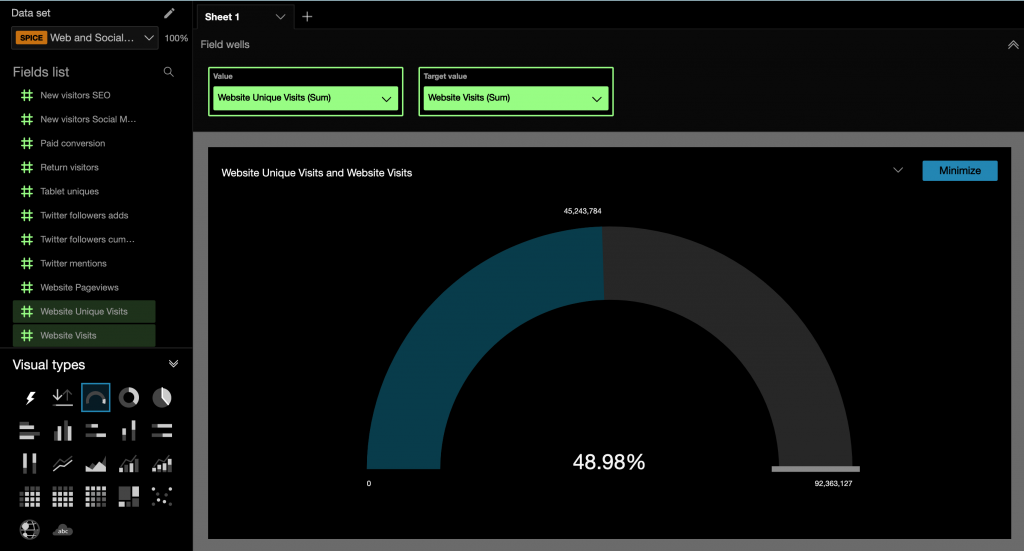Select the Twitter mentions field
Image resolution: width=1024 pixels, height=551 pixels.
(73, 263)
